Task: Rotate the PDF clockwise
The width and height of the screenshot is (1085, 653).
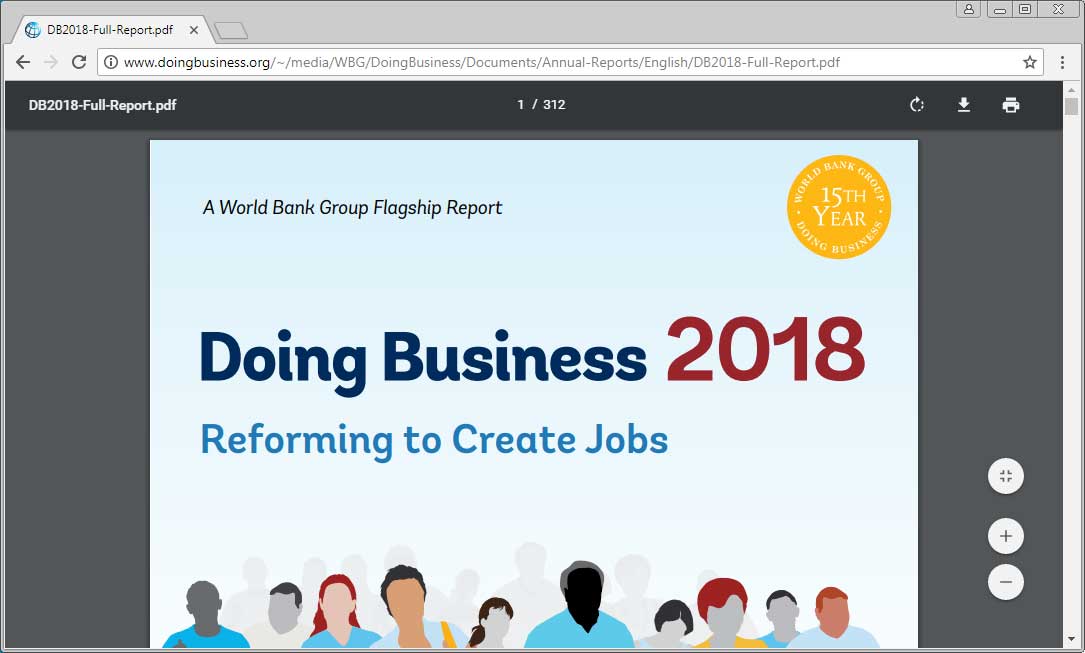Action: point(916,104)
